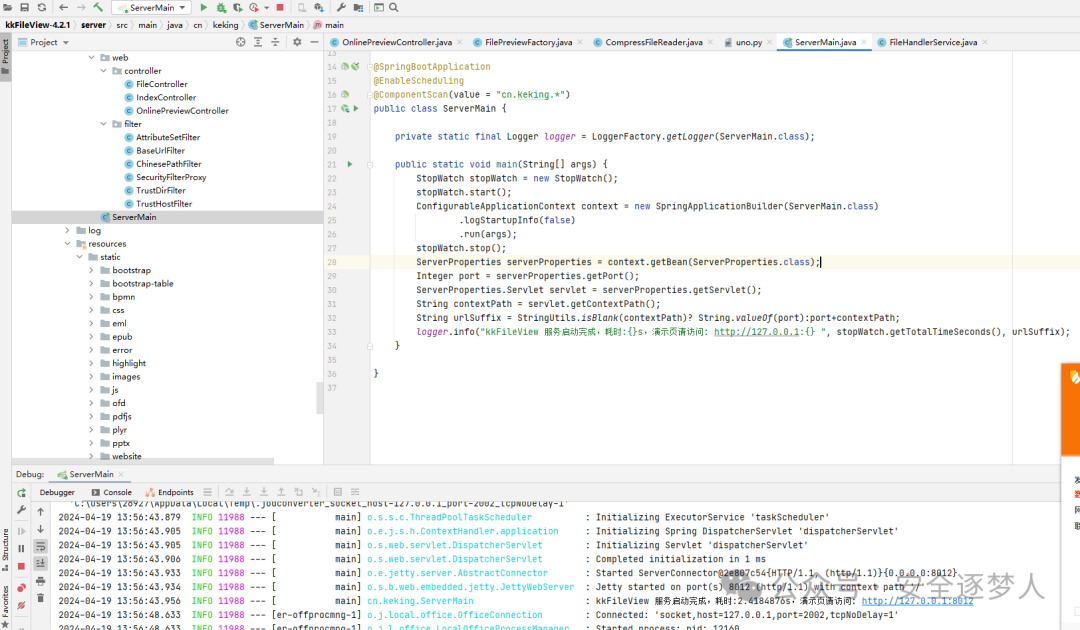Collapse the controller folder
Viewport: 1080px width, 630px height.
point(103,71)
